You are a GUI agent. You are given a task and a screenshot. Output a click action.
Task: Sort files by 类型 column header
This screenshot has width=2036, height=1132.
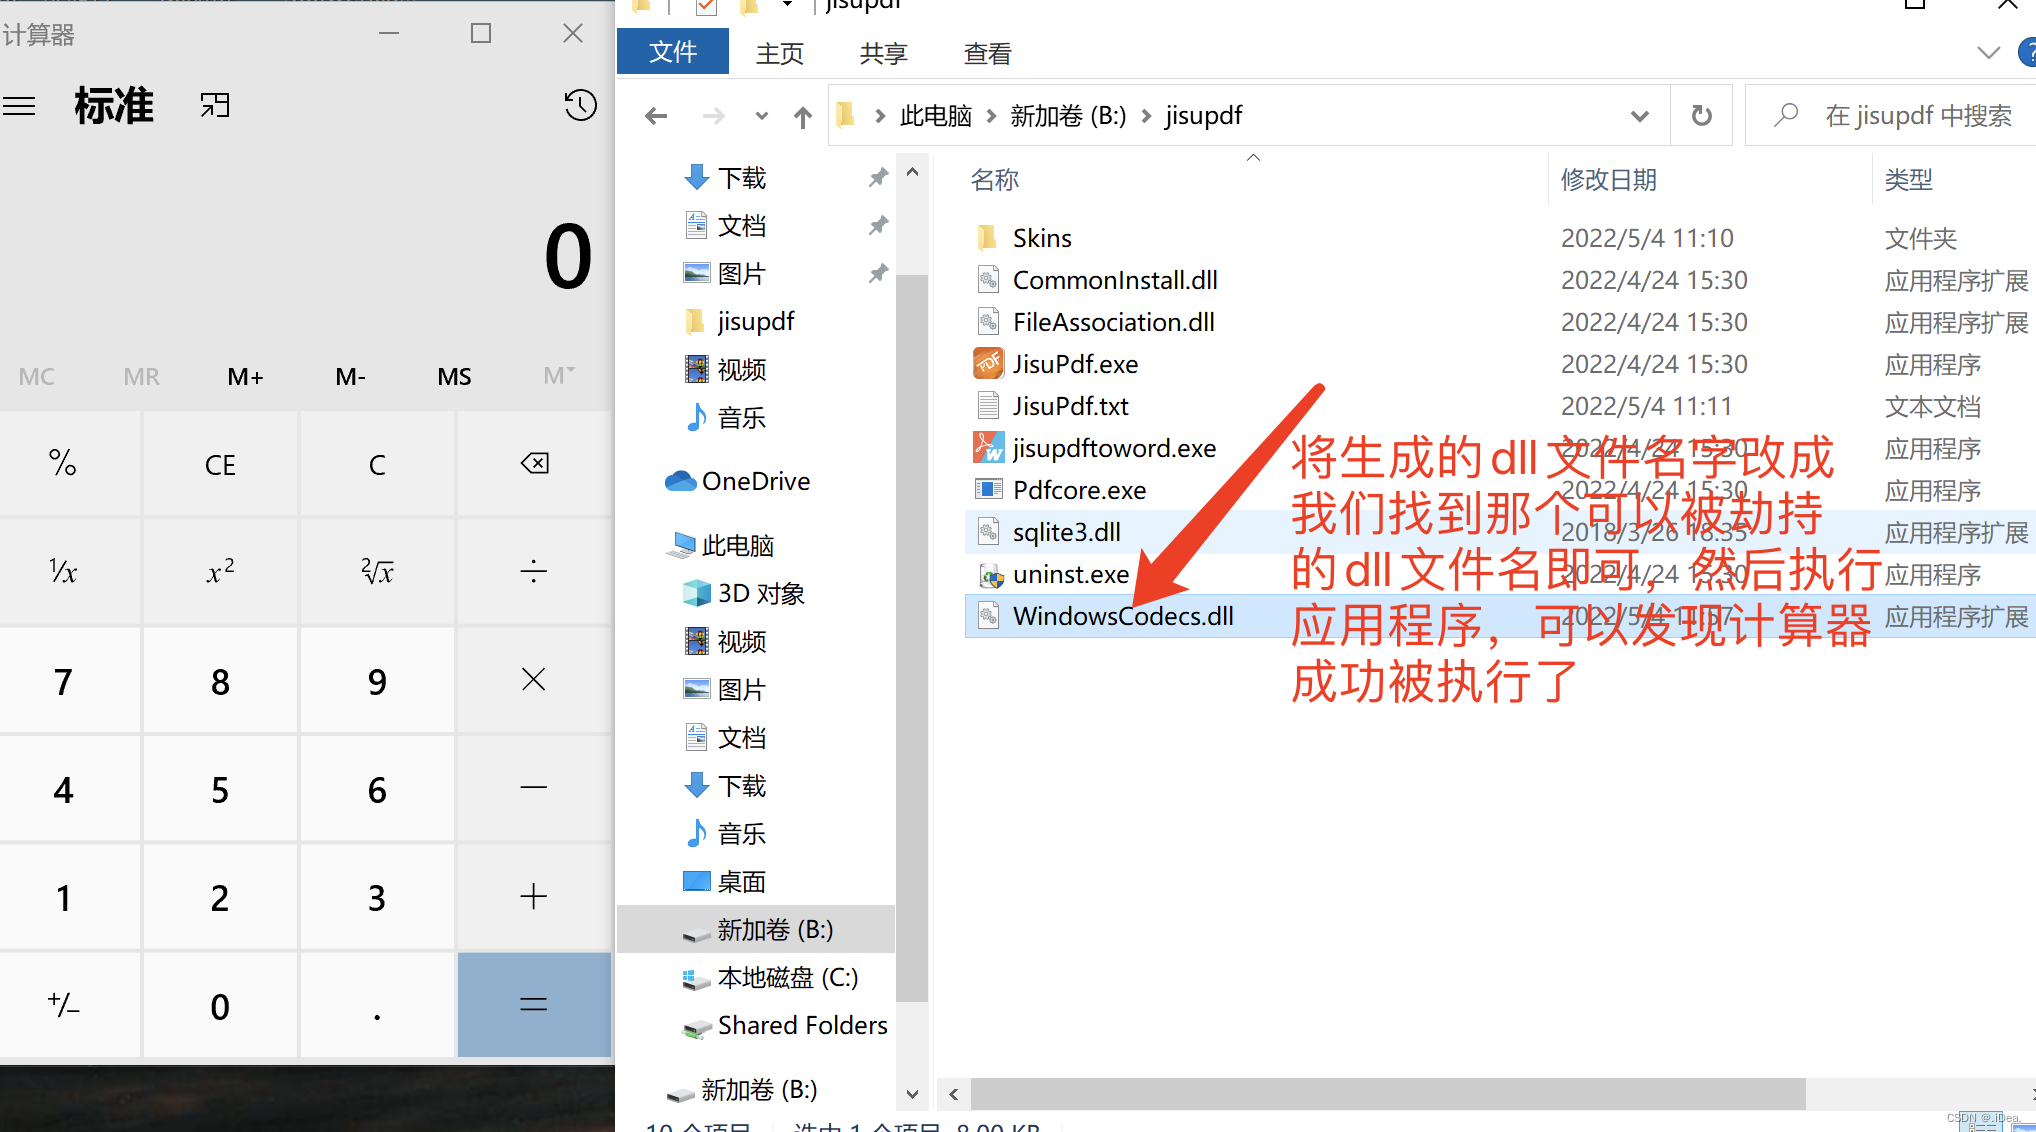point(1909,180)
